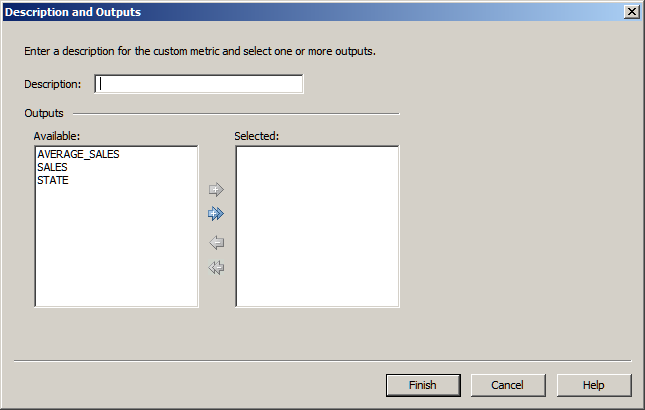Image resolution: width=645 pixels, height=410 pixels.
Task: Click the Description and Outputs title bar
Action: click(300, 12)
